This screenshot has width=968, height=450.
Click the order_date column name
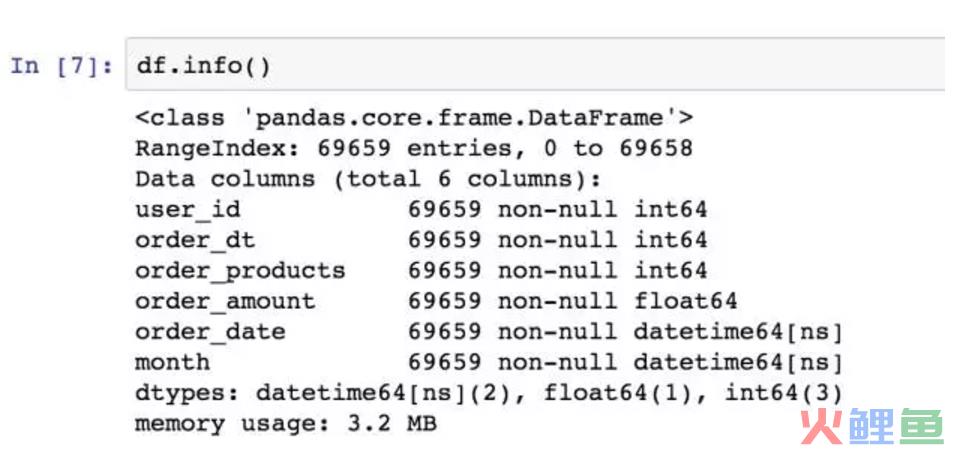coord(210,332)
